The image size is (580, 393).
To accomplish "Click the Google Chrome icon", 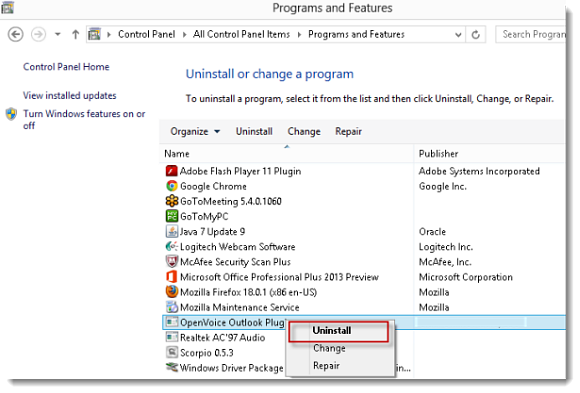I will [172, 186].
